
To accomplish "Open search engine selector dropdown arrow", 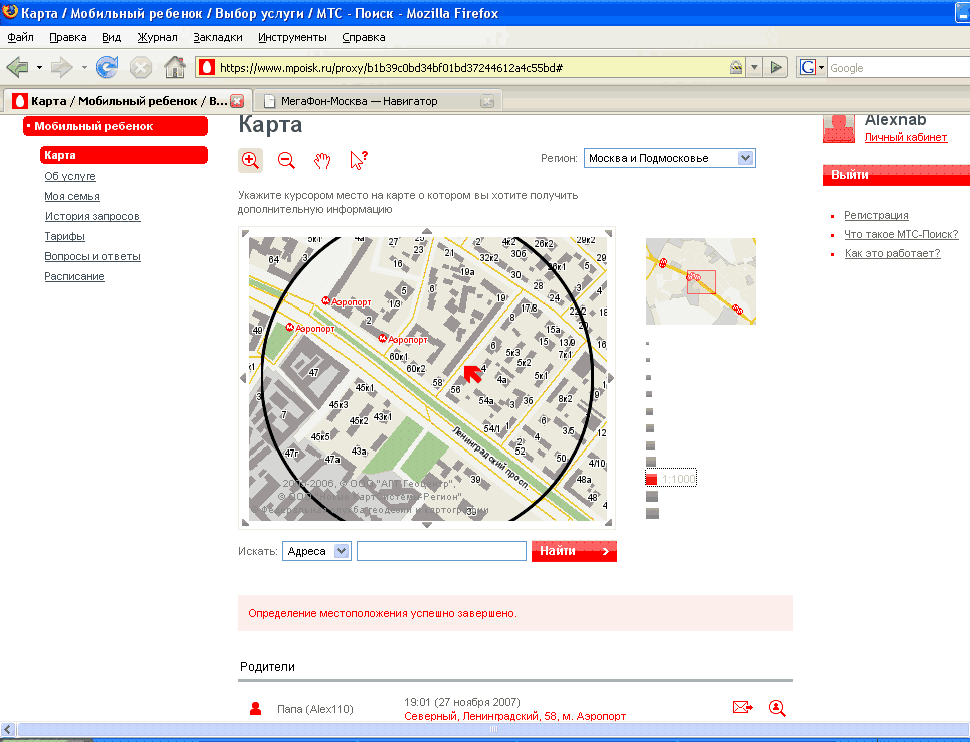I will pyautogui.click(x=822, y=67).
